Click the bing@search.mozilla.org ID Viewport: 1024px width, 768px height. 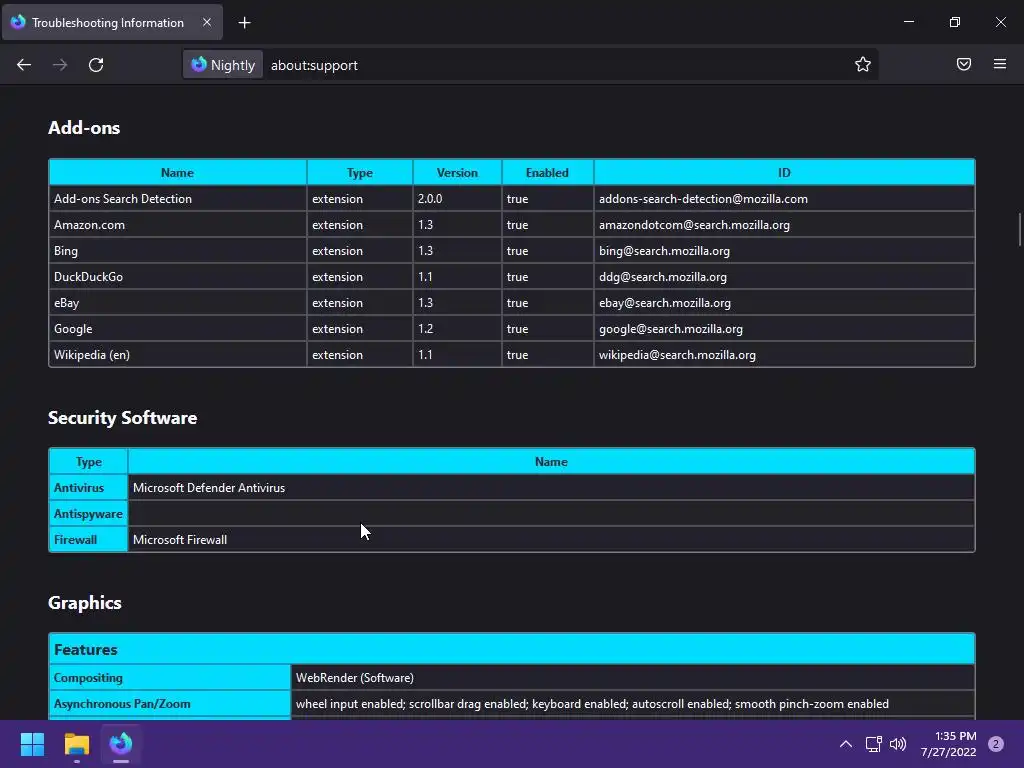pos(664,251)
